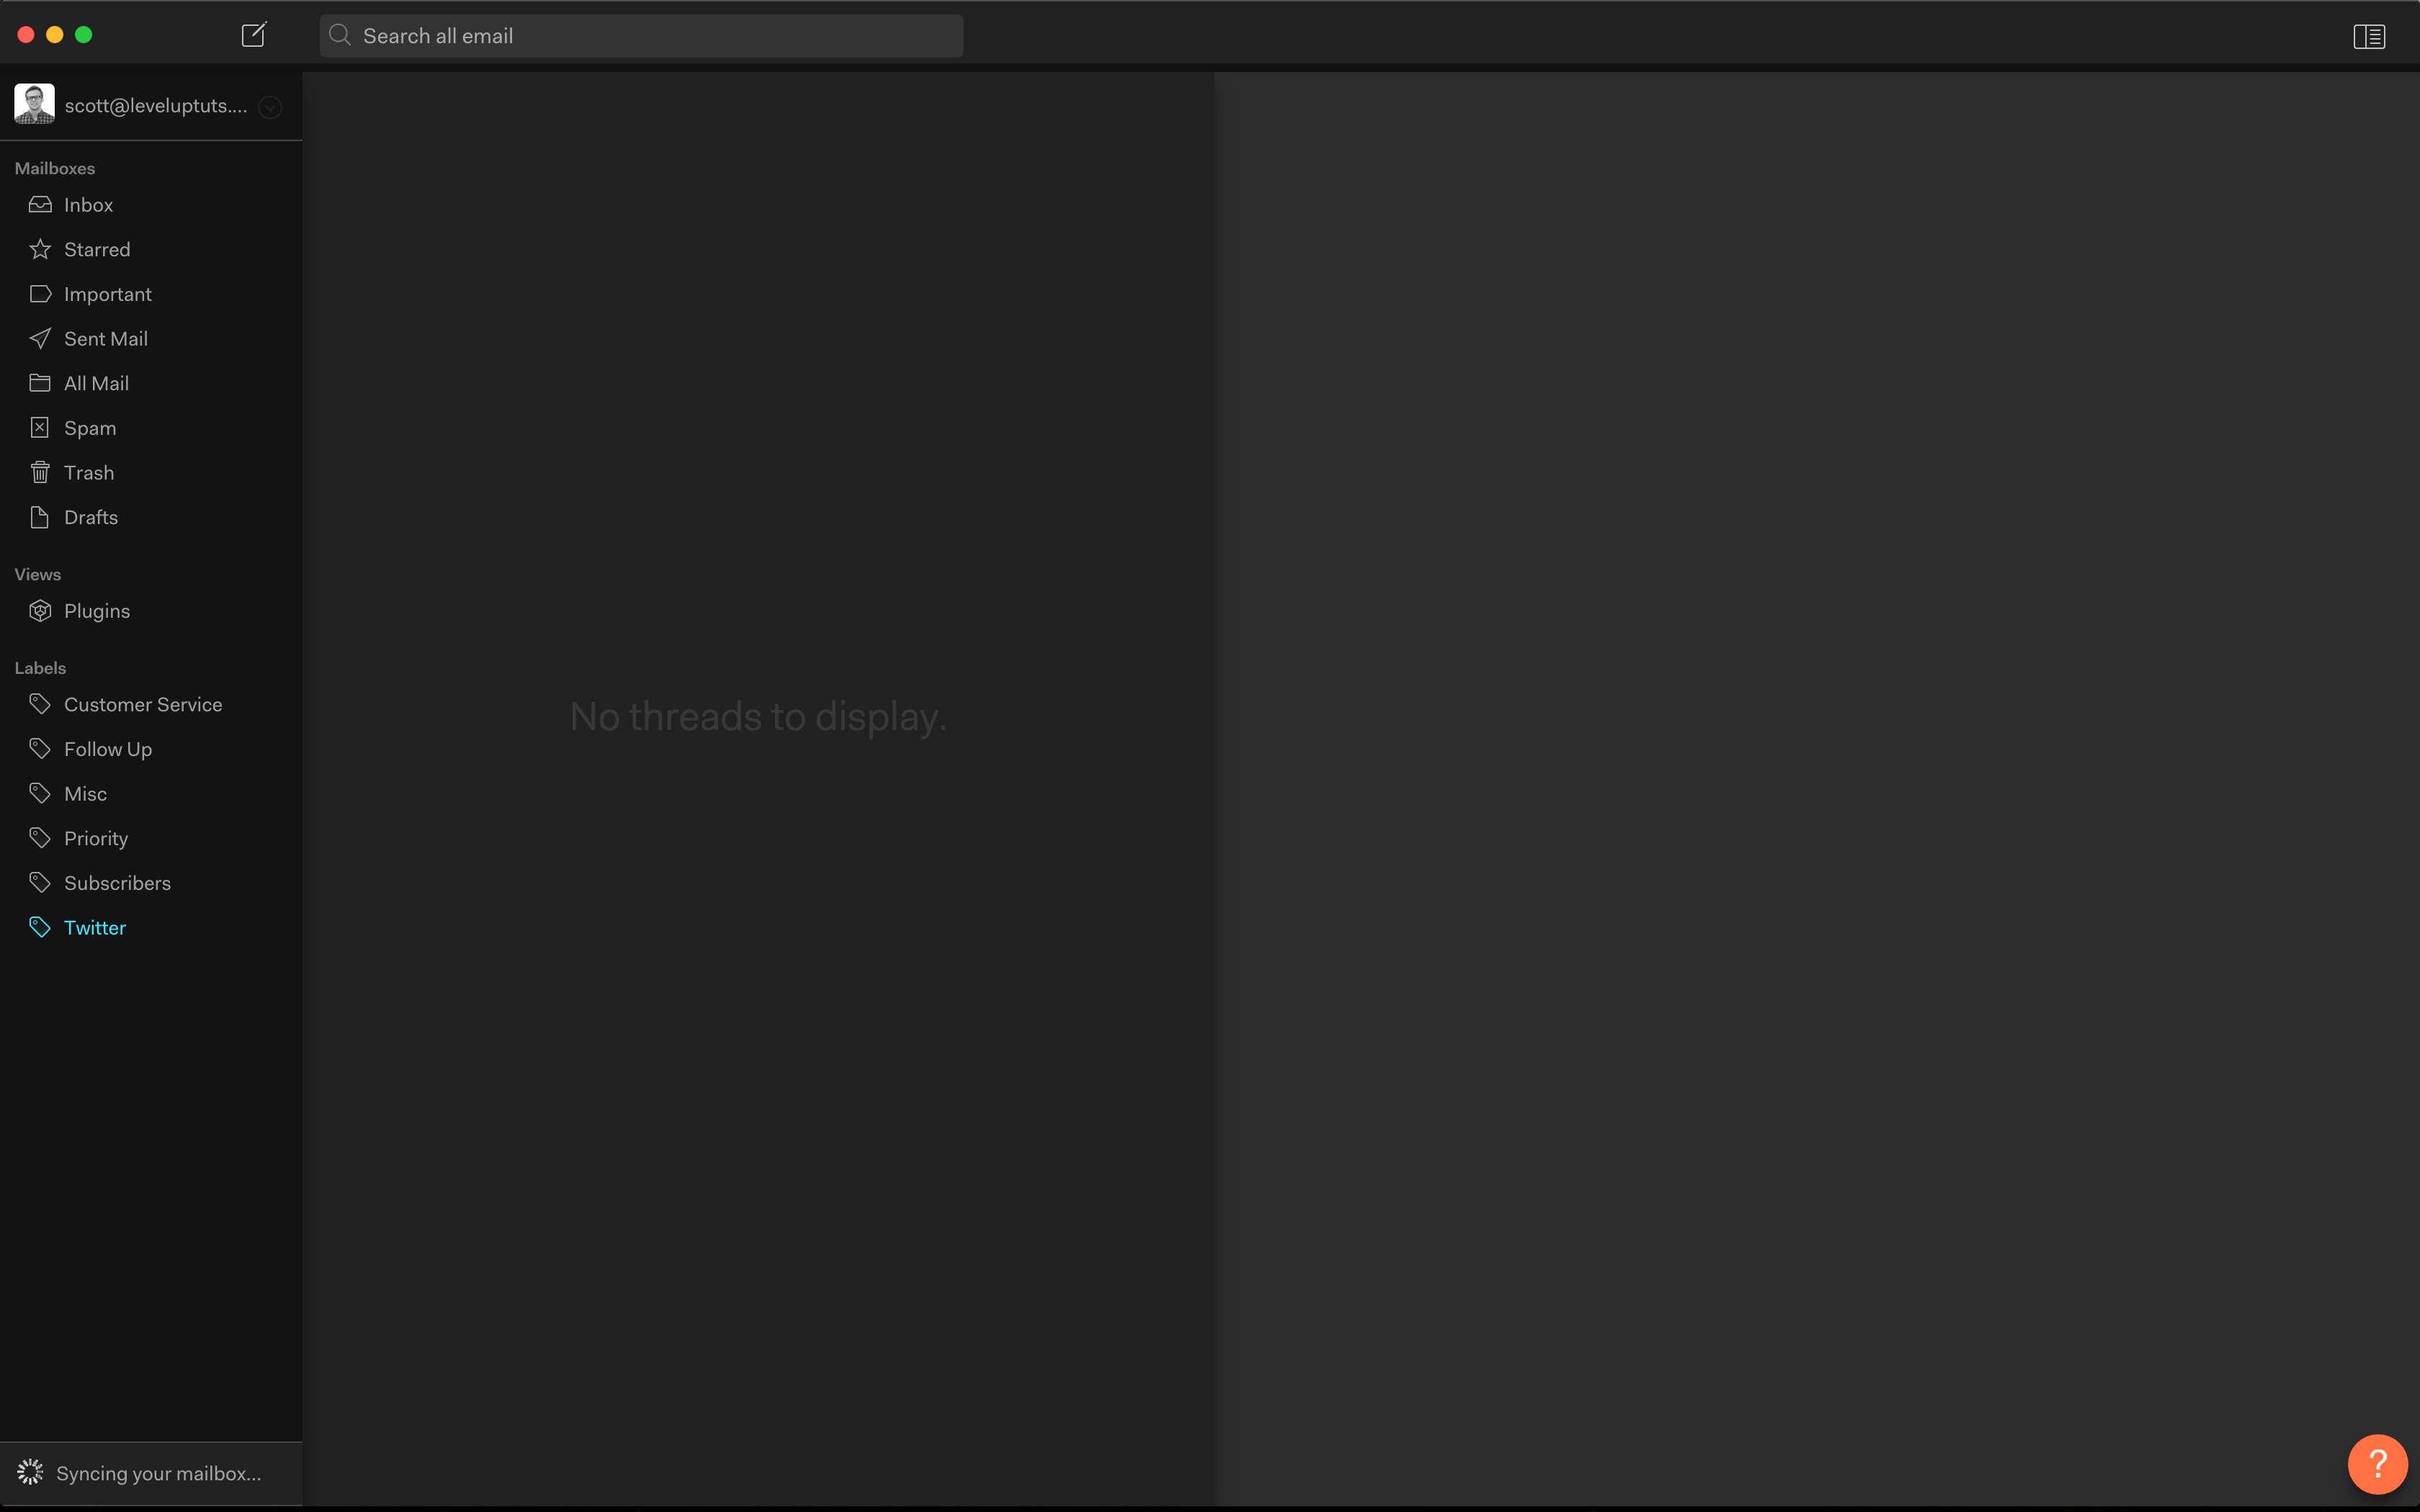Select the Customer Service label
The image size is (2420, 1512).
(142, 705)
